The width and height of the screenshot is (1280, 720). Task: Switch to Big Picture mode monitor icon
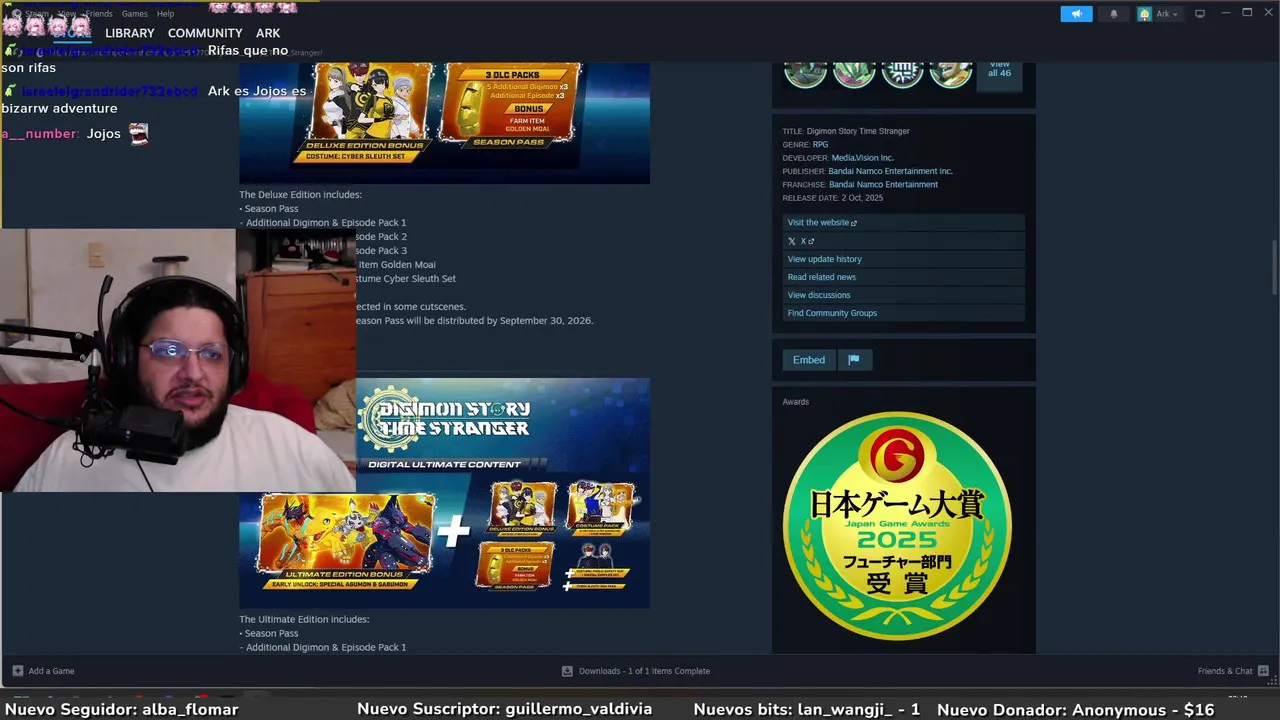click(1200, 14)
